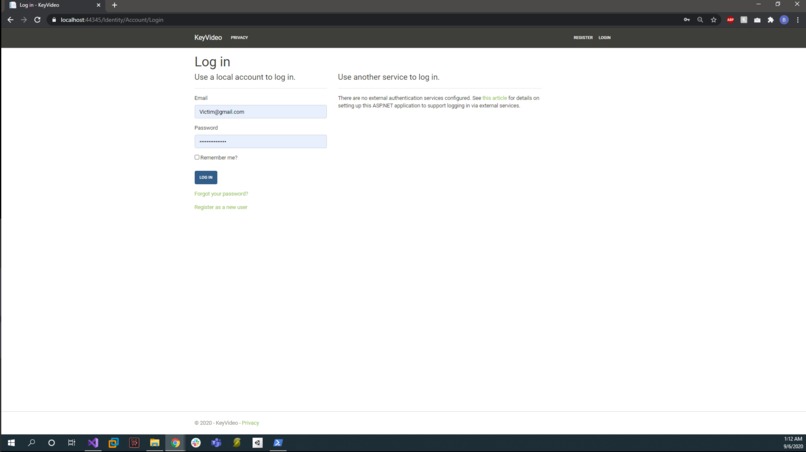Viewport: 806px width, 452px height.
Task: Open Windows taskbar search
Action: 31,443
